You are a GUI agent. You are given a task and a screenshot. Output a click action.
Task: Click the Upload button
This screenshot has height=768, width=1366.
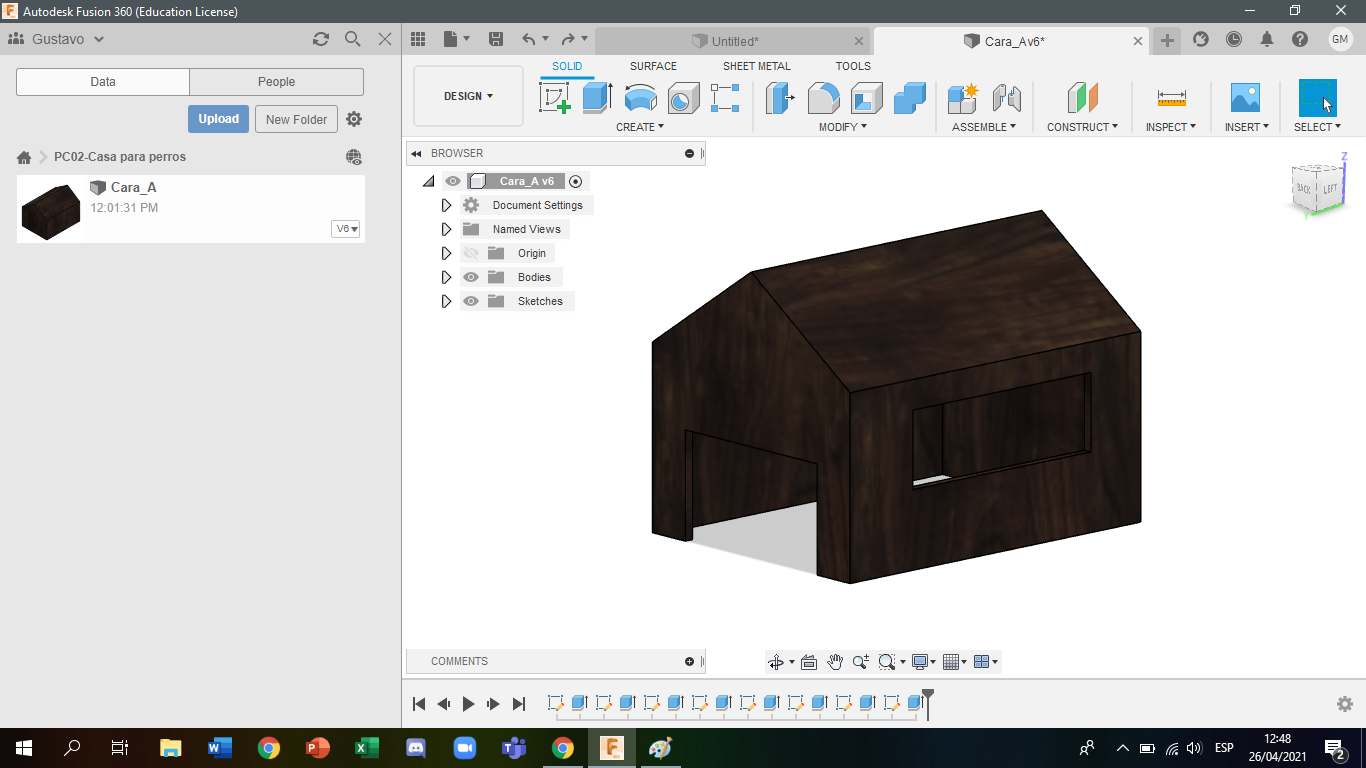pyautogui.click(x=218, y=119)
